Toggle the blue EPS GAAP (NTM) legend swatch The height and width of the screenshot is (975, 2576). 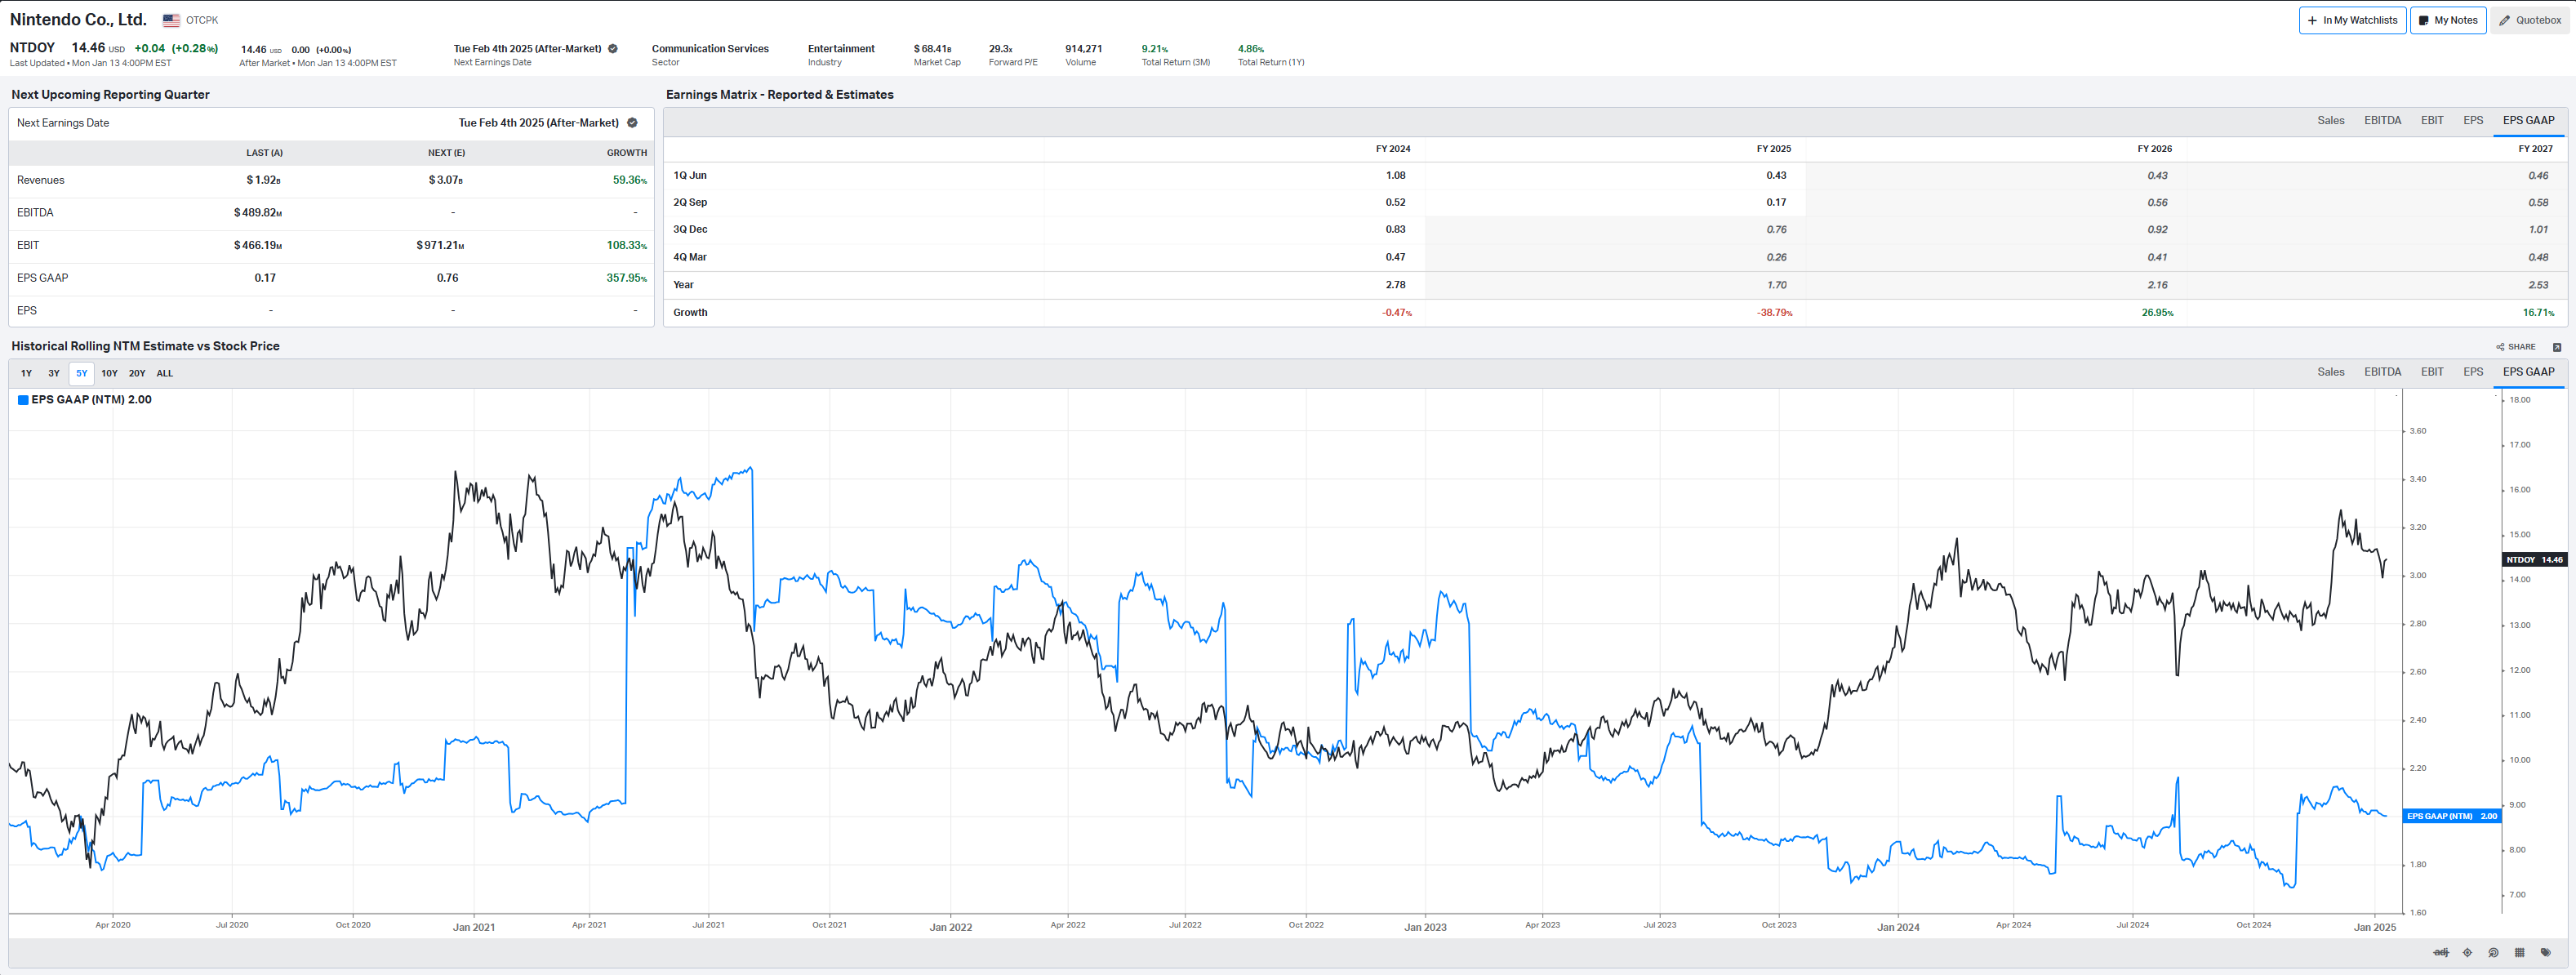click(23, 400)
